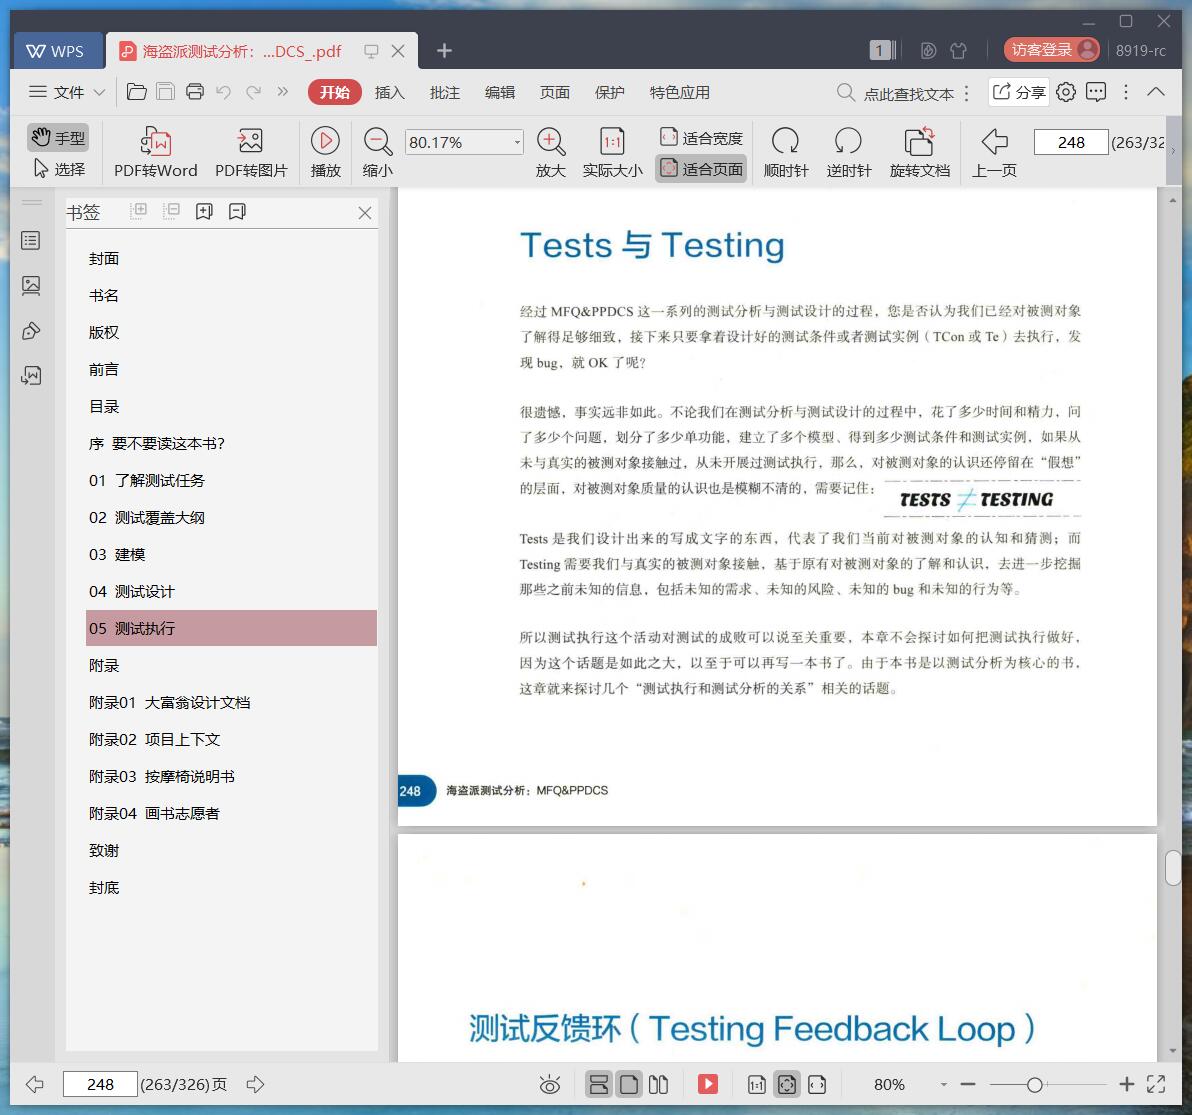Go to next page in status bar
The height and width of the screenshot is (1115, 1192).
(x=255, y=1085)
